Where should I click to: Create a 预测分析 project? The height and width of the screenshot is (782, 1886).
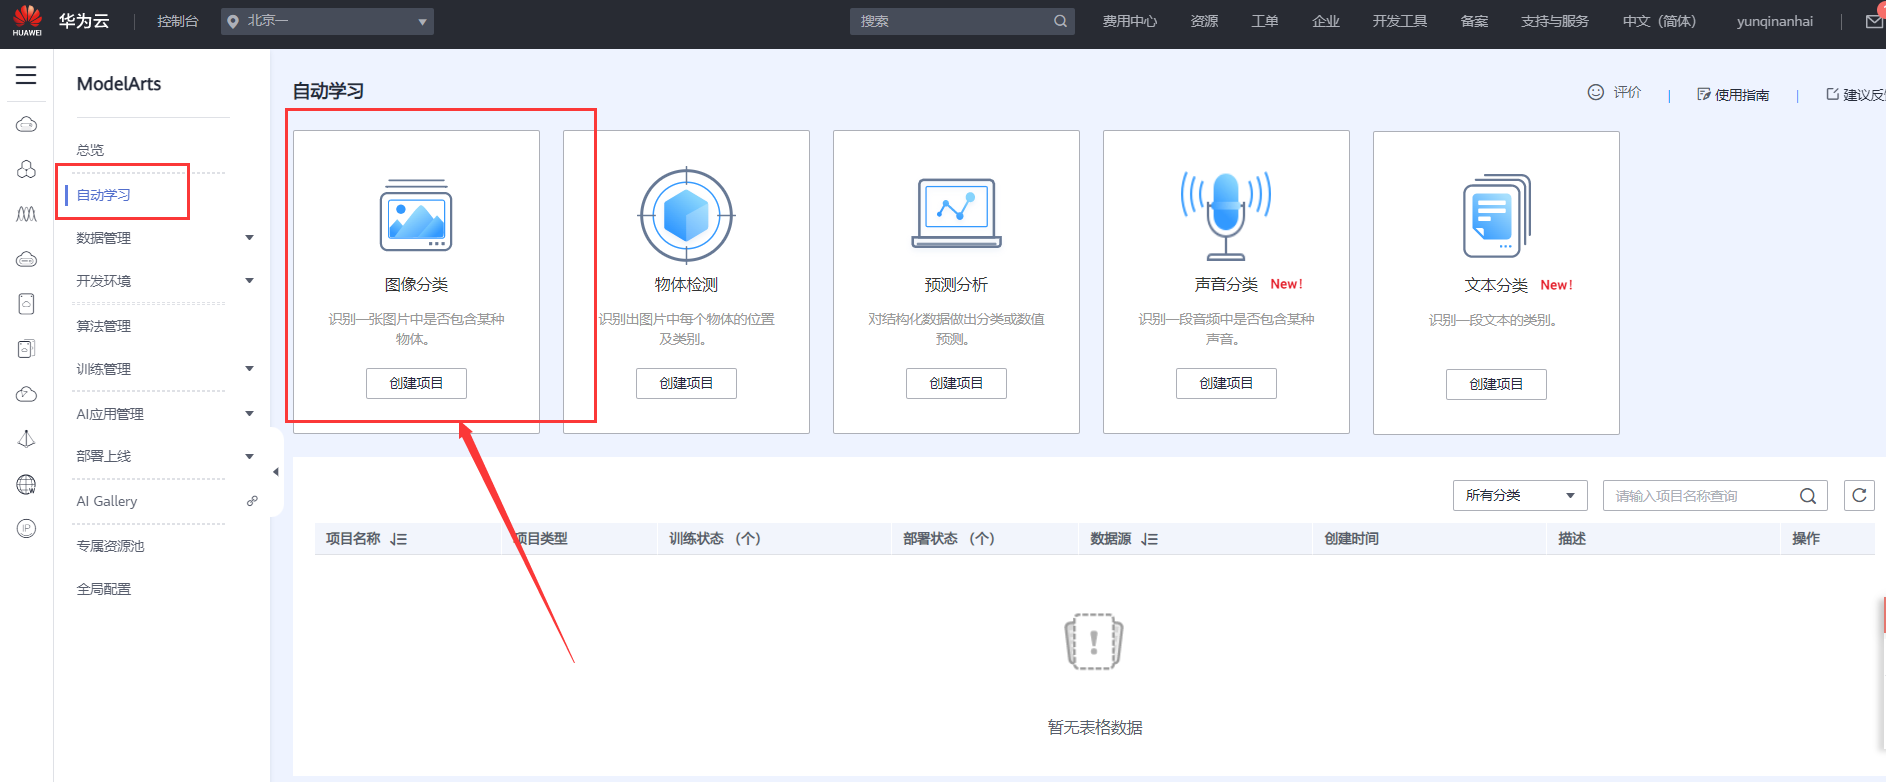point(956,383)
